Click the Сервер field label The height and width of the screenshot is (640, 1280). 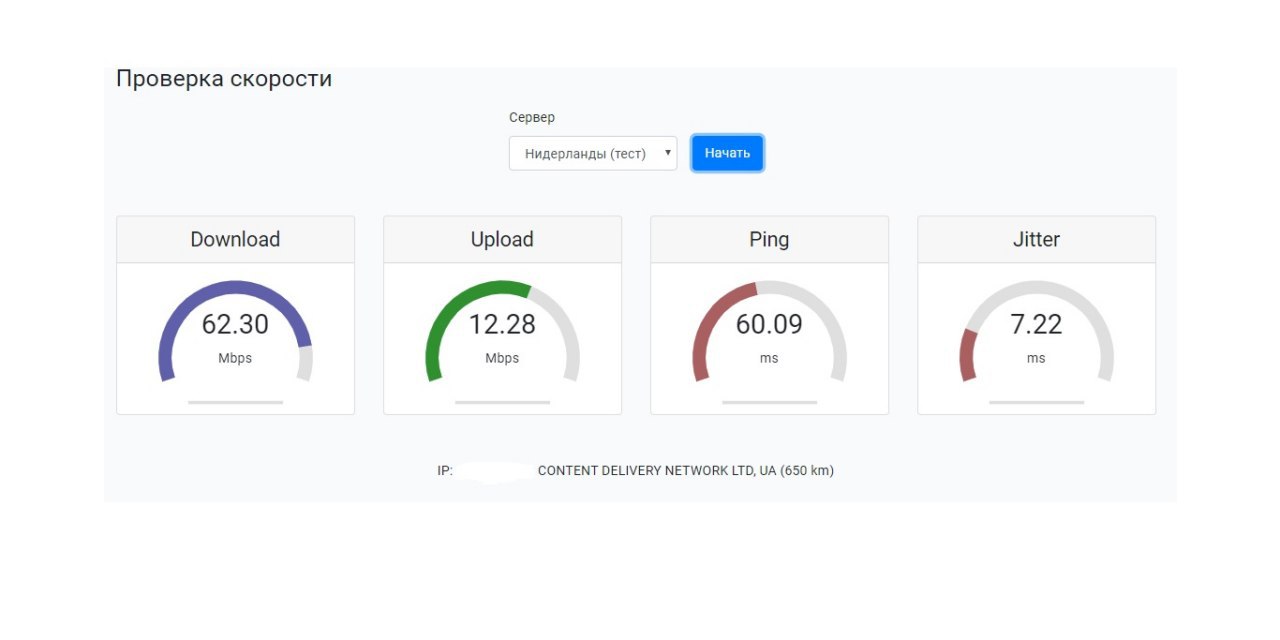[x=532, y=118]
